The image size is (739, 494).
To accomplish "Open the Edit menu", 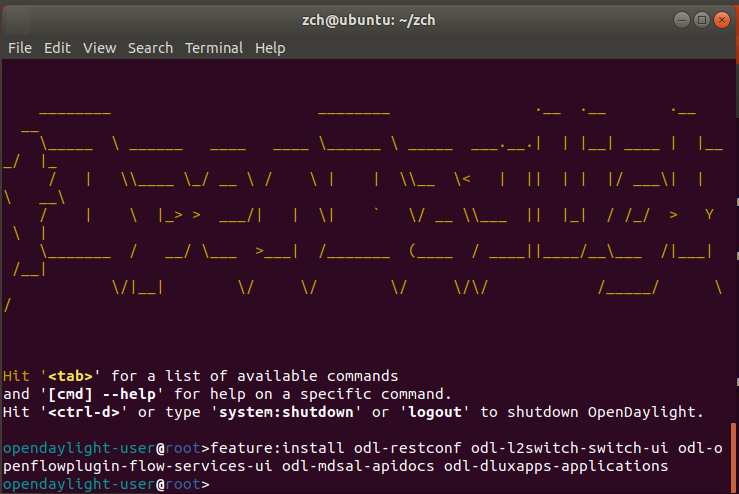I will click(57, 48).
